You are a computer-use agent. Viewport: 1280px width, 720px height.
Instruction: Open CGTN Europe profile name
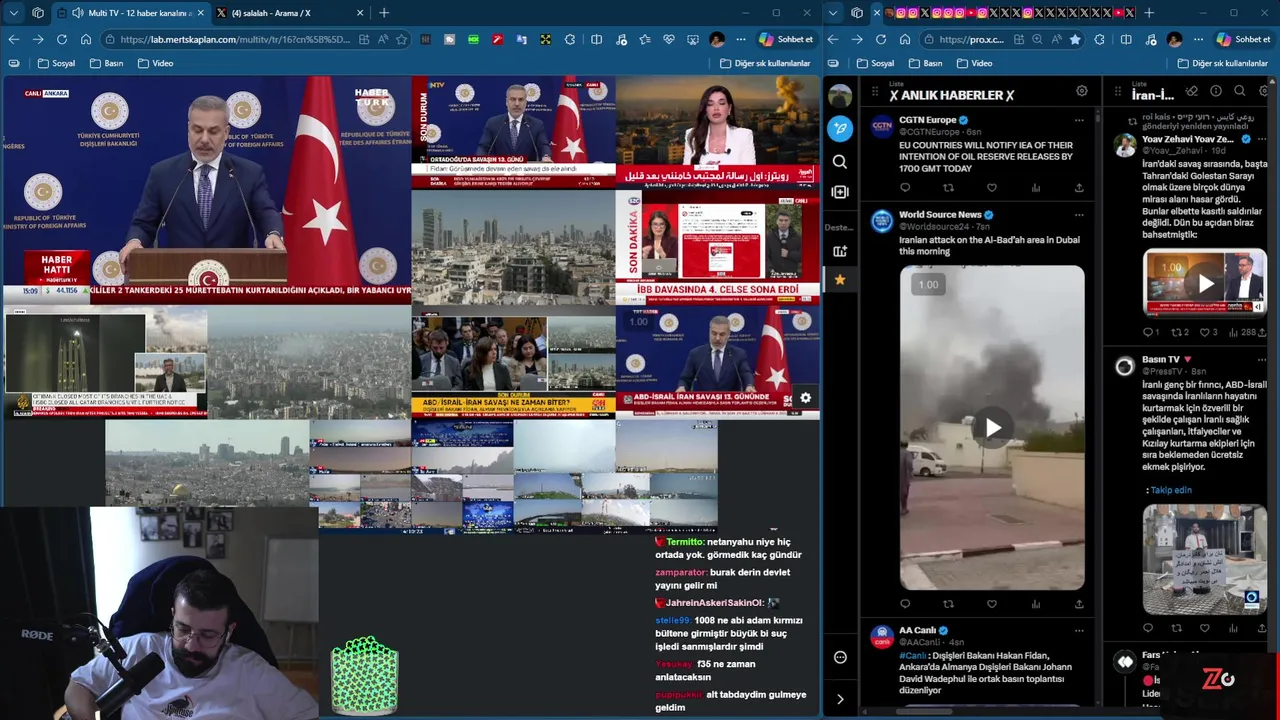click(x=927, y=120)
